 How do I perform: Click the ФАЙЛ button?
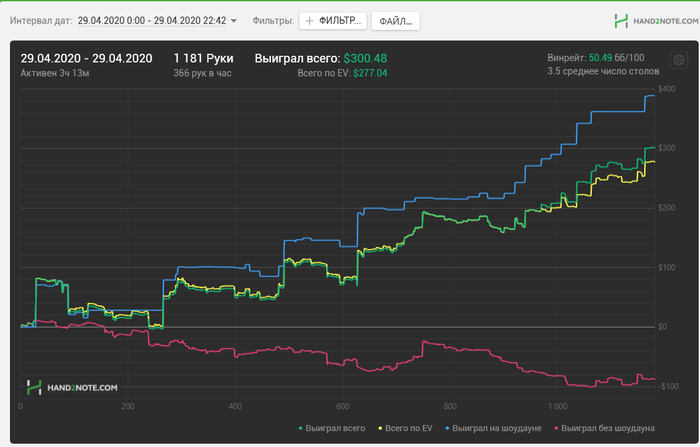pos(396,21)
